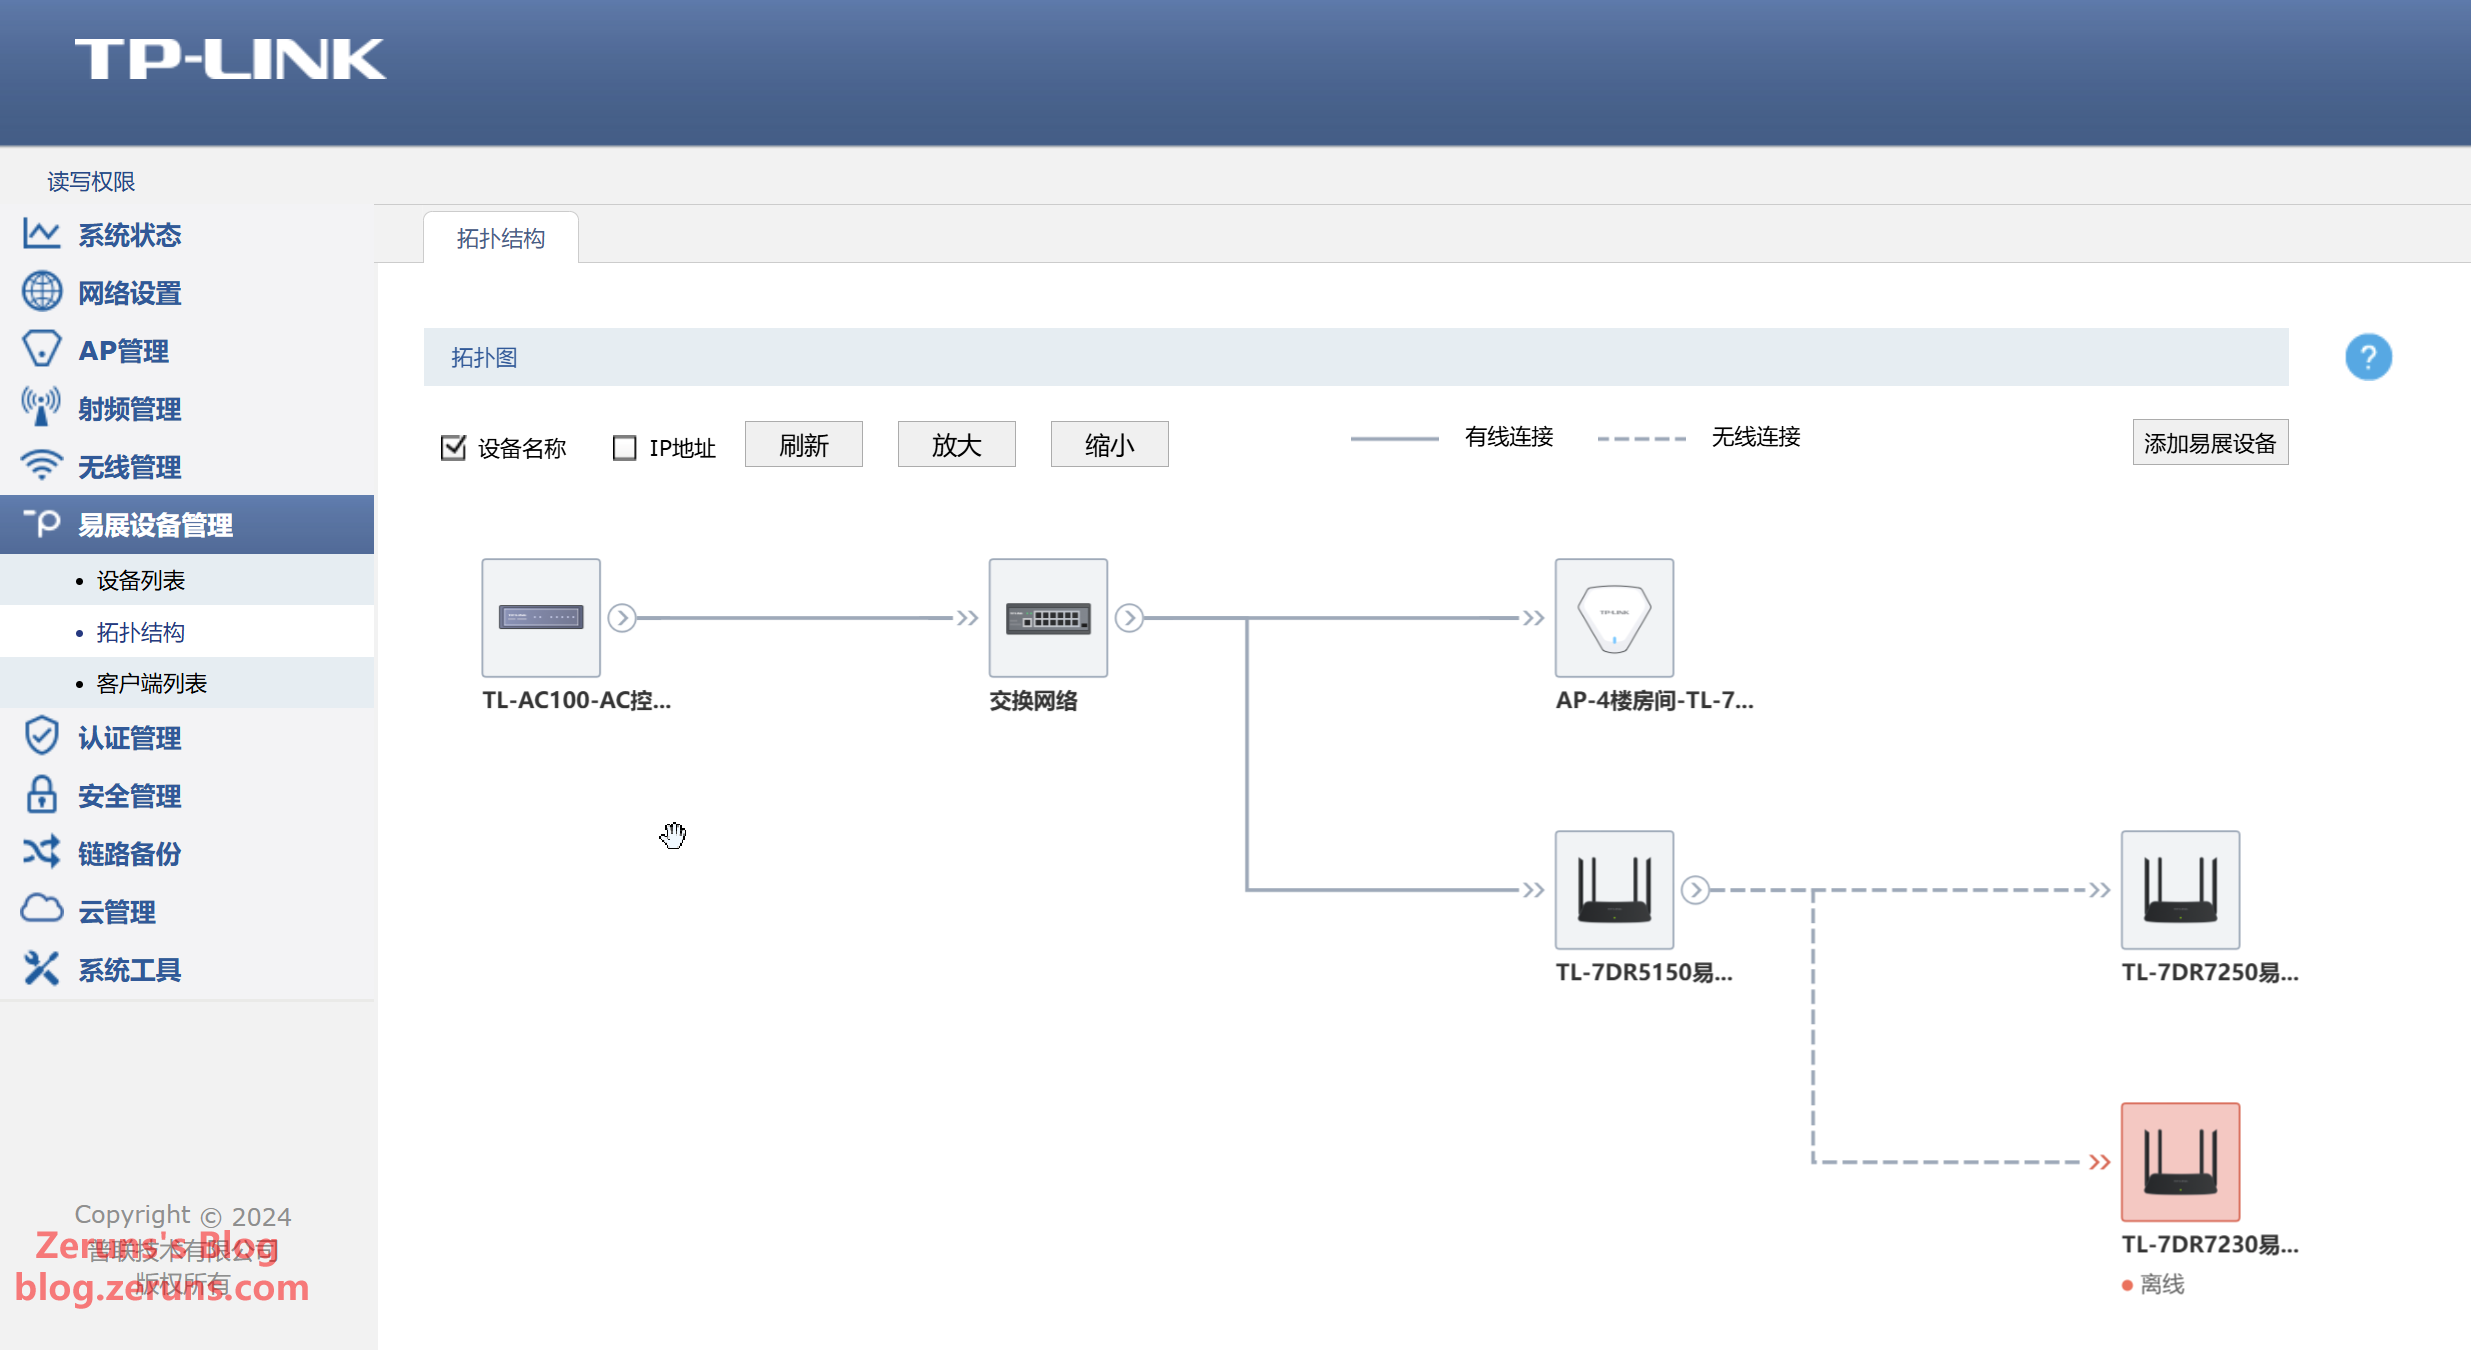Click the 易展设备管理 icon in sidebar
Image resolution: width=2471 pixels, height=1350 pixels.
(41, 524)
